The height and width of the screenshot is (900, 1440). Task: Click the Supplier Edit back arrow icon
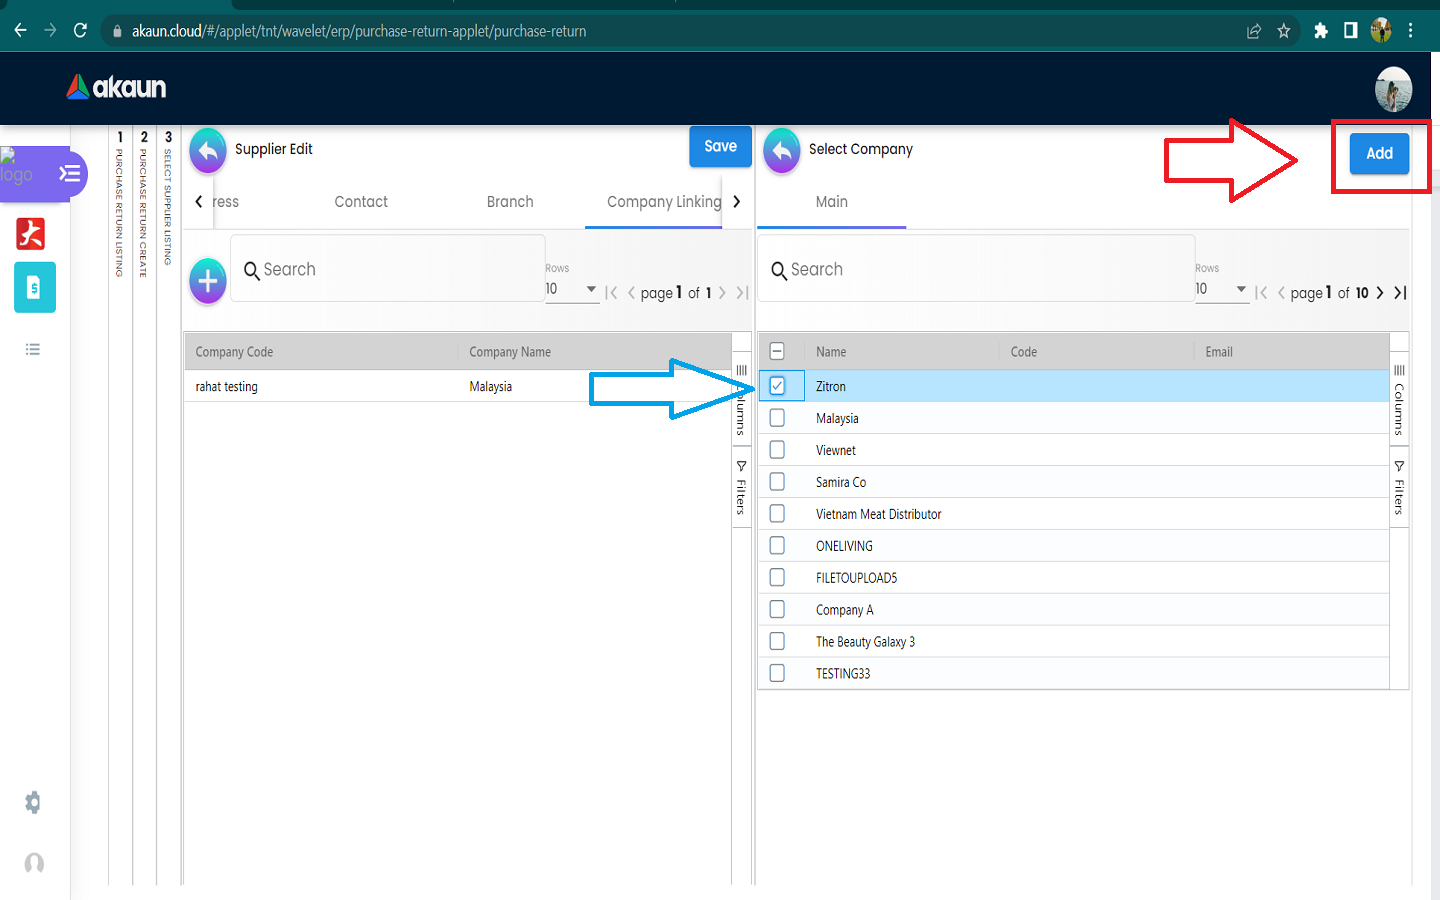coord(208,151)
